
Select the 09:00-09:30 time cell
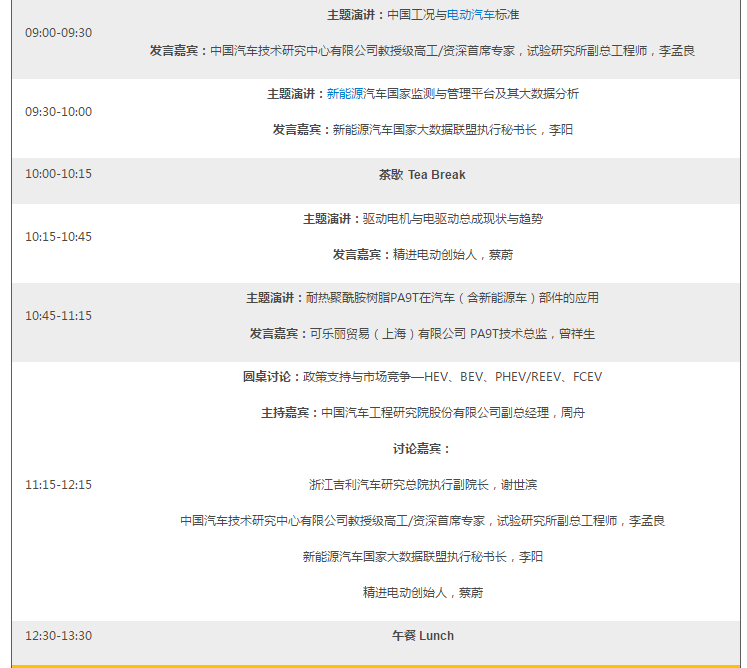58,33
